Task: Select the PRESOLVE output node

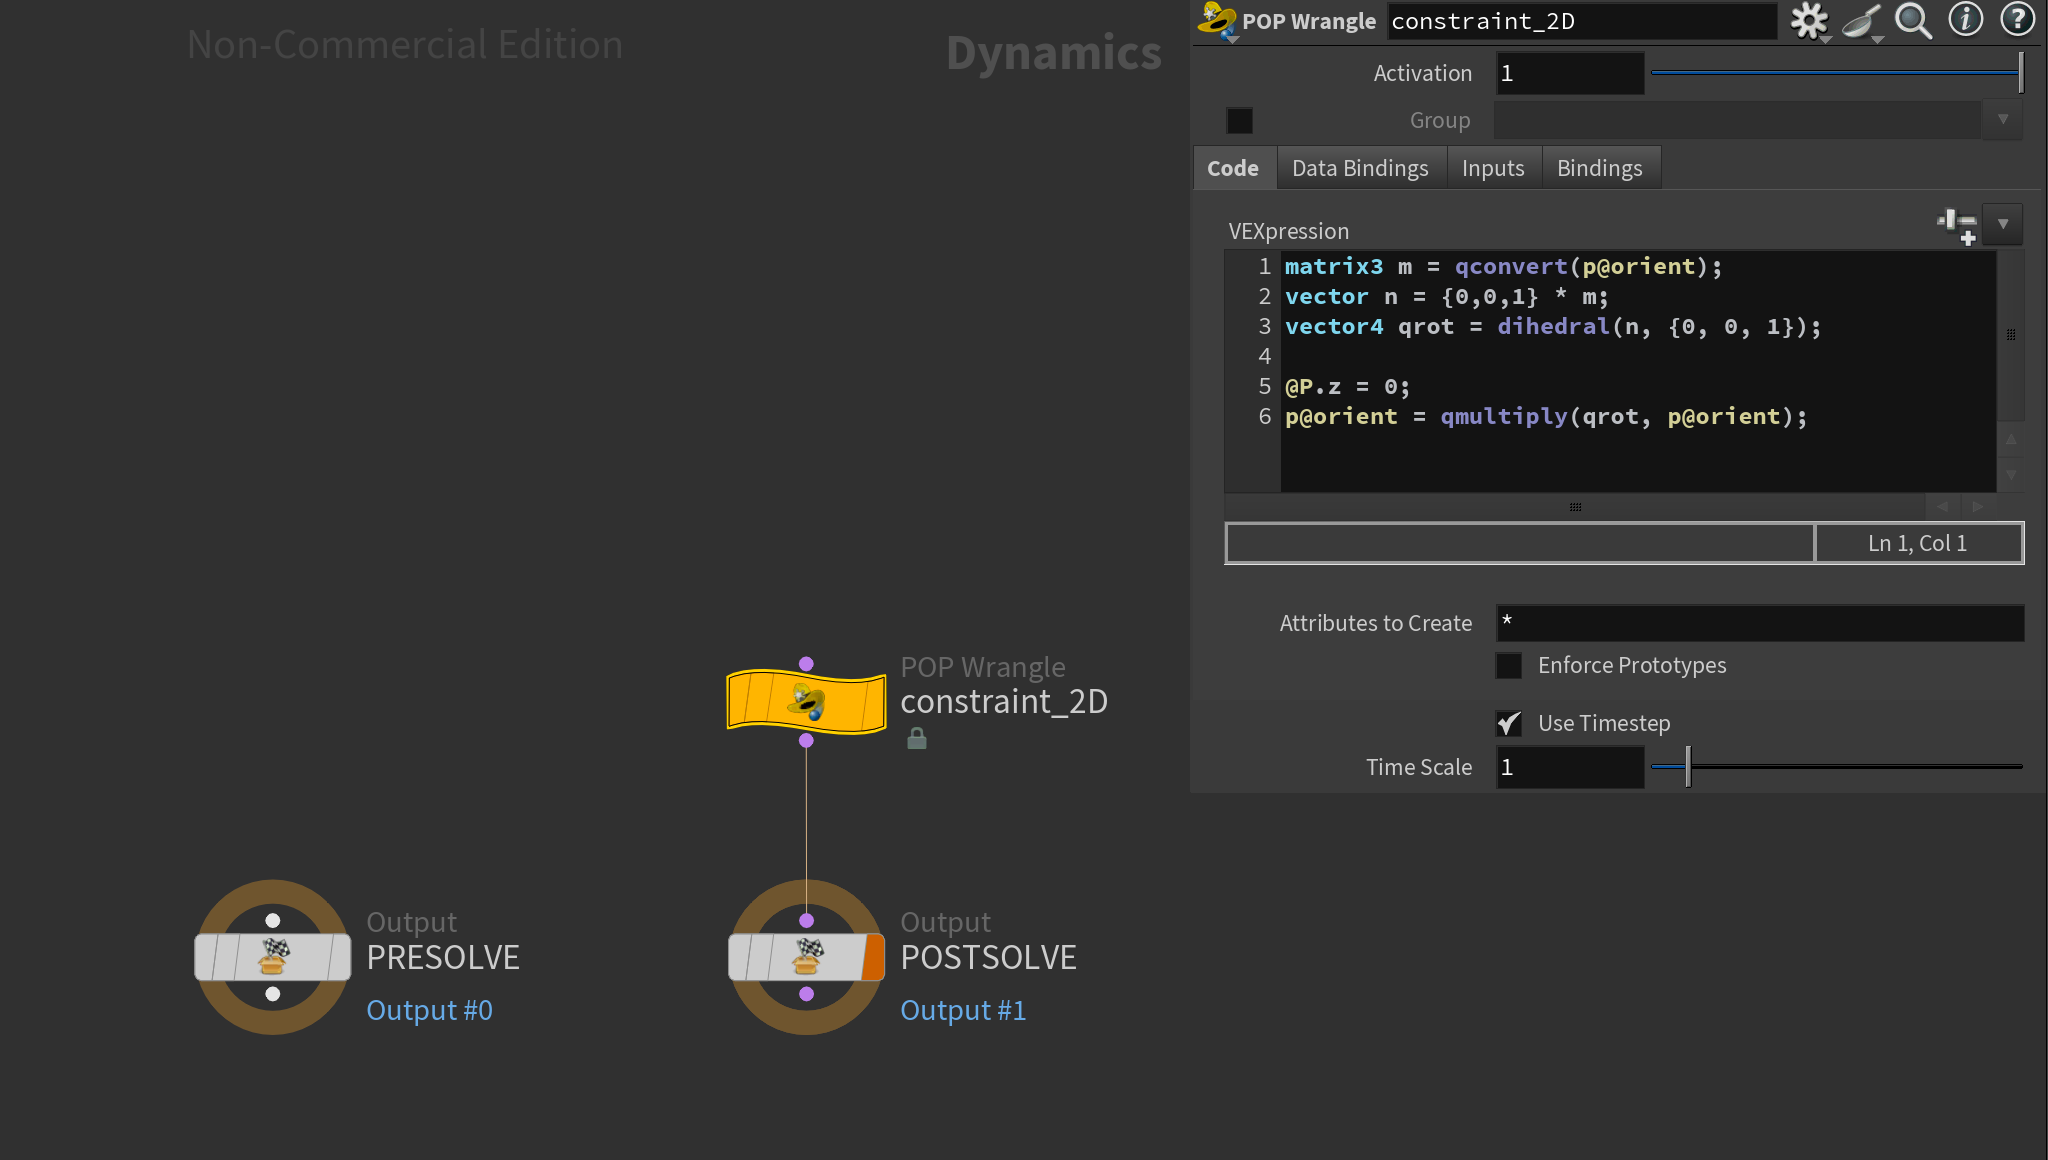Action: (272, 957)
